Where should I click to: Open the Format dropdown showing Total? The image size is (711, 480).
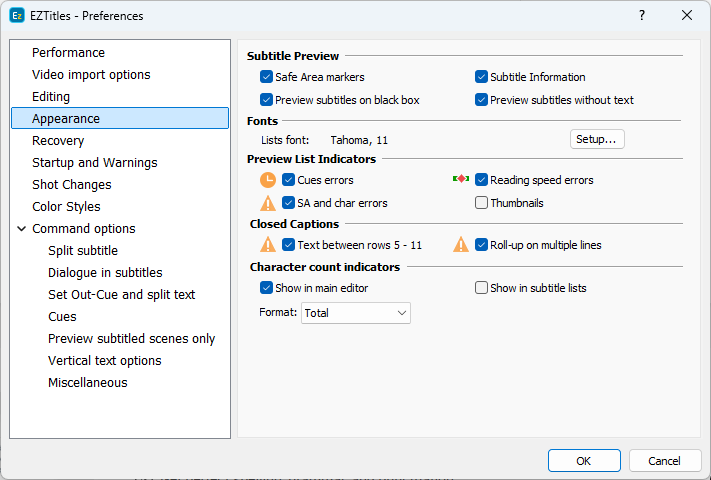(x=356, y=313)
